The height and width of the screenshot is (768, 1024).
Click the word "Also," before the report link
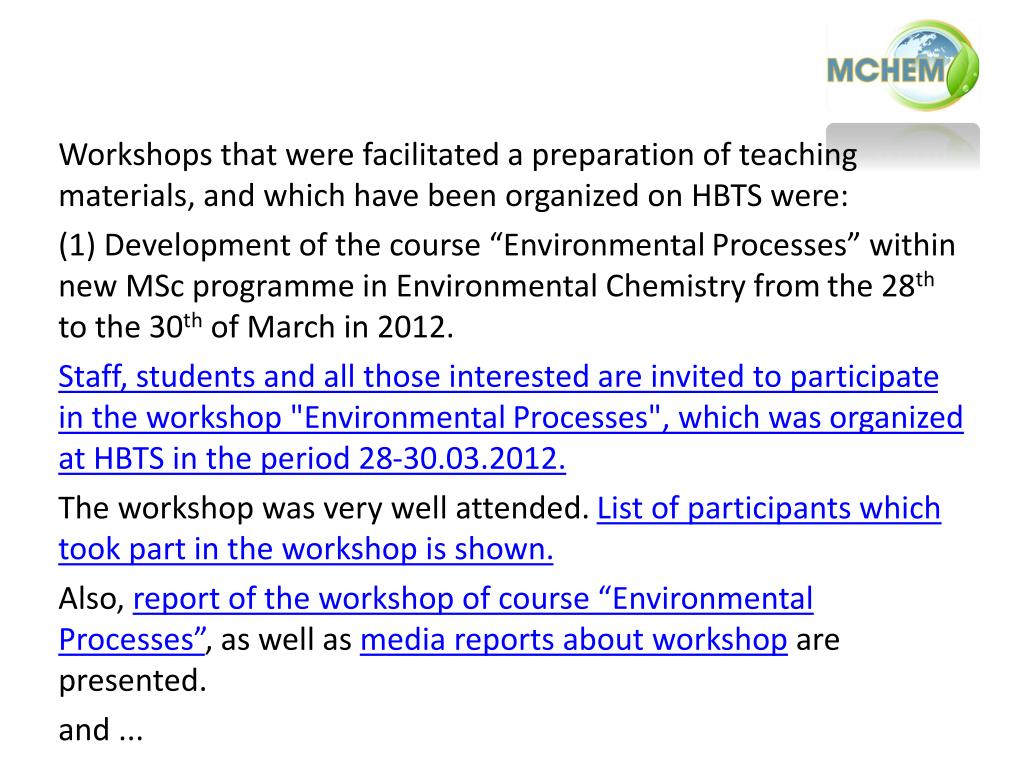click(x=91, y=599)
